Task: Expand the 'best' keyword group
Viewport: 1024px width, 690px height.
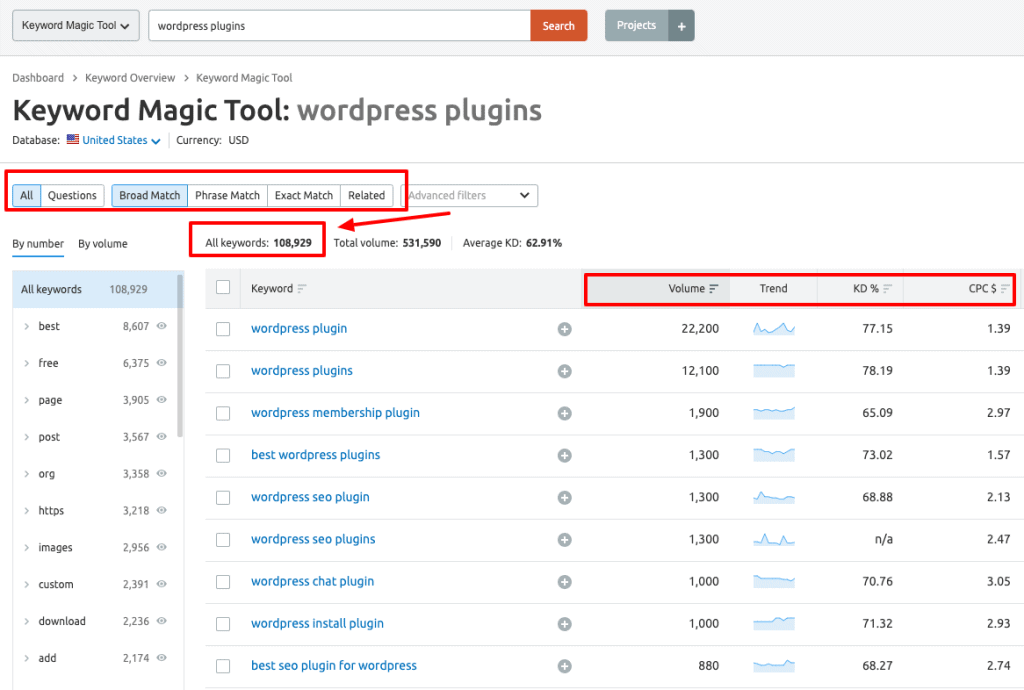Action: [x=26, y=326]
